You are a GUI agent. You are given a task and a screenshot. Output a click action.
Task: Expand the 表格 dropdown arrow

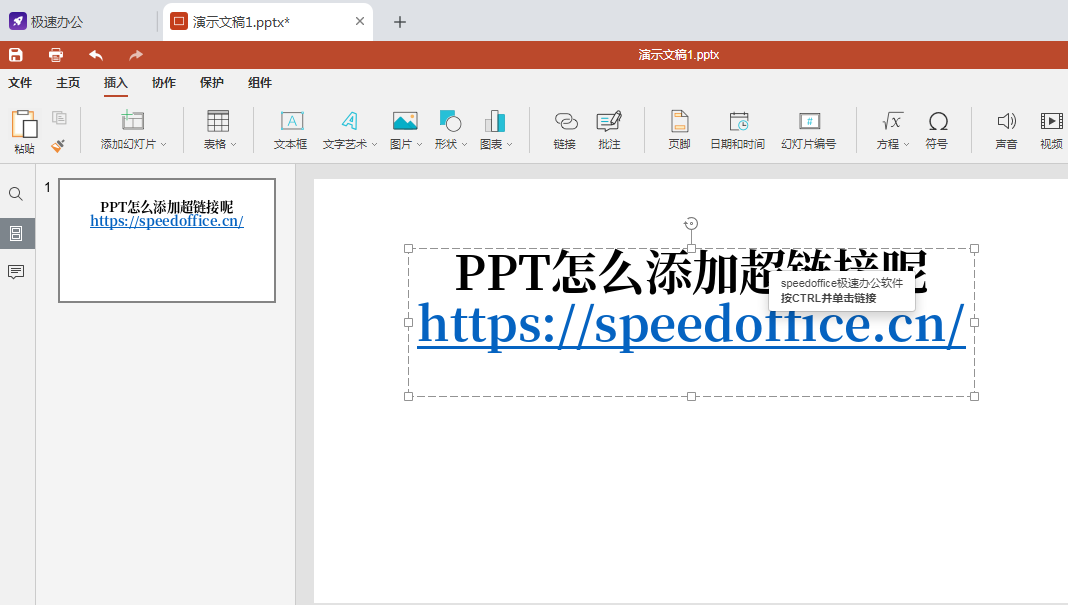[x=234, y=144]
